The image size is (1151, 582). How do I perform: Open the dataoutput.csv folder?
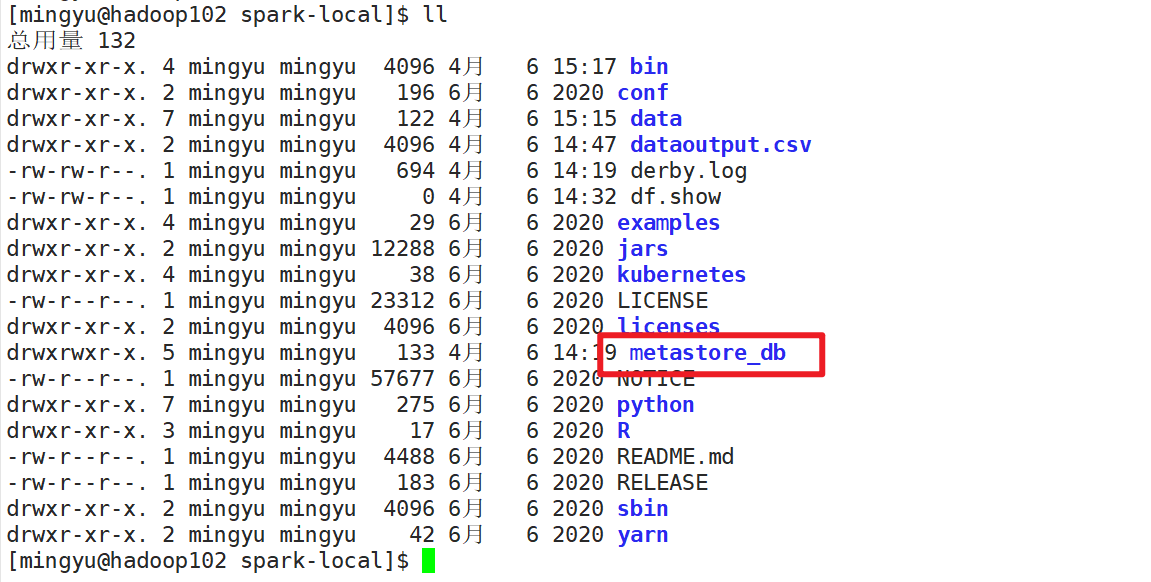[719, 144]
